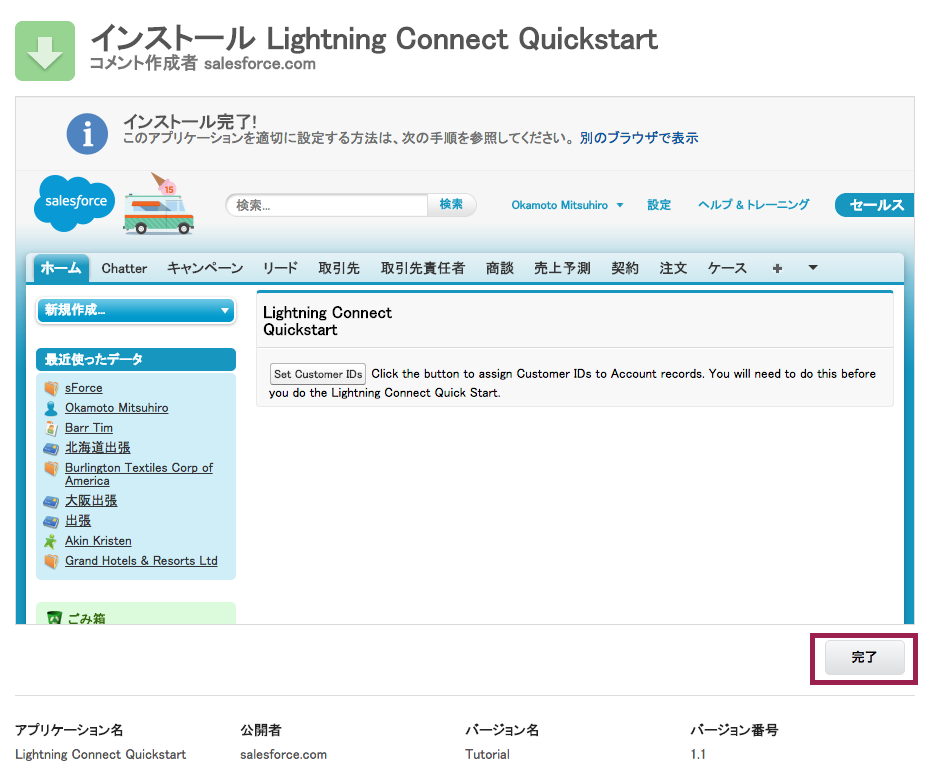Click the plus icon to show all tabs
The height and width of the screenshot is (775, 939).
[777, 268]
